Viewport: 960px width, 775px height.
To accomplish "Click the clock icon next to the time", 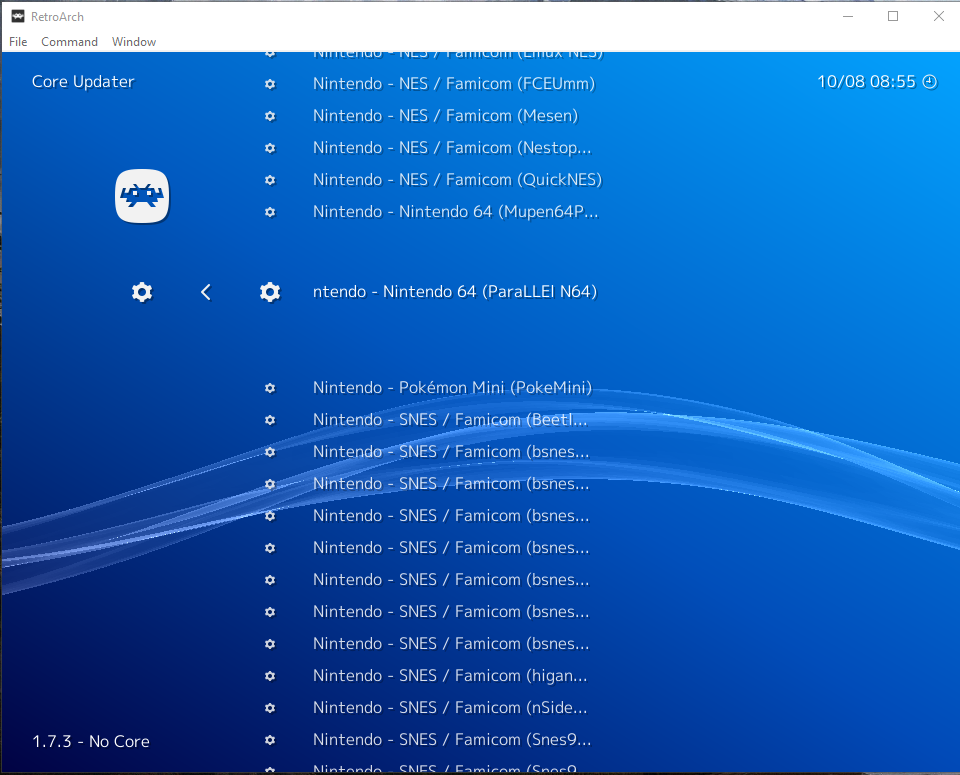I will [929, 82].
